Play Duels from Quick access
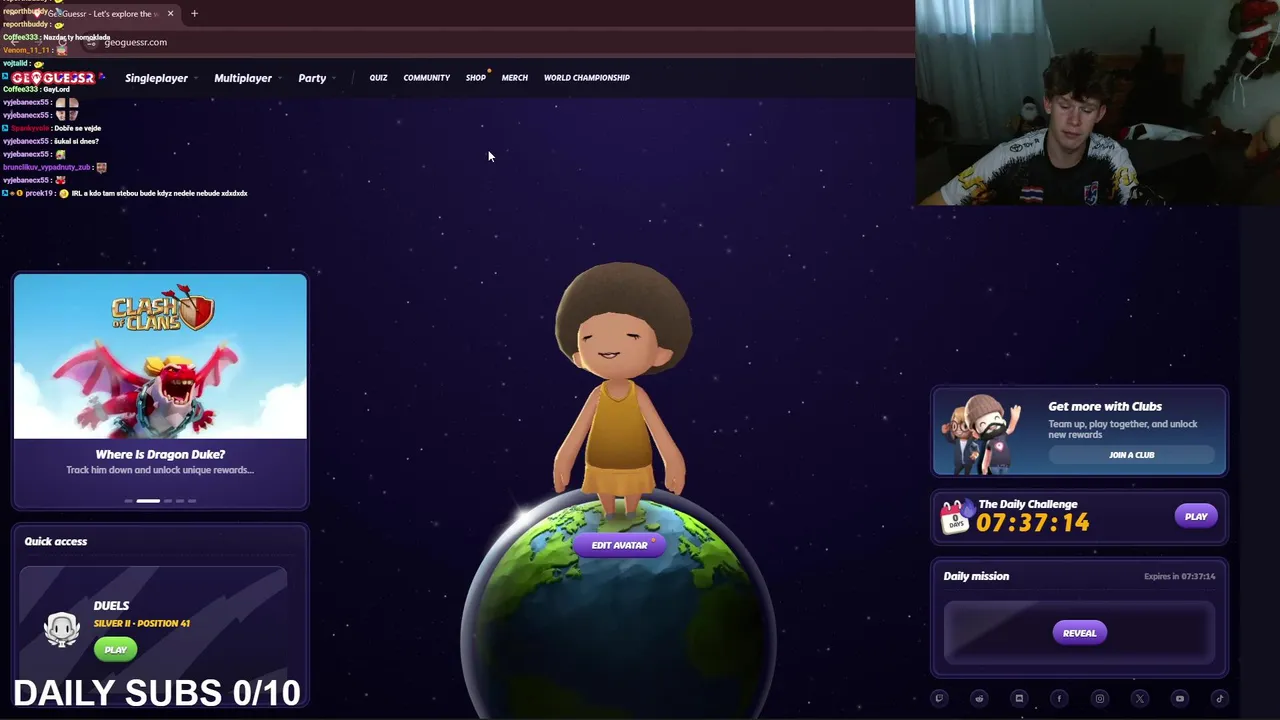This screenshot has height=720, width=1280. [x=116, y=650]
